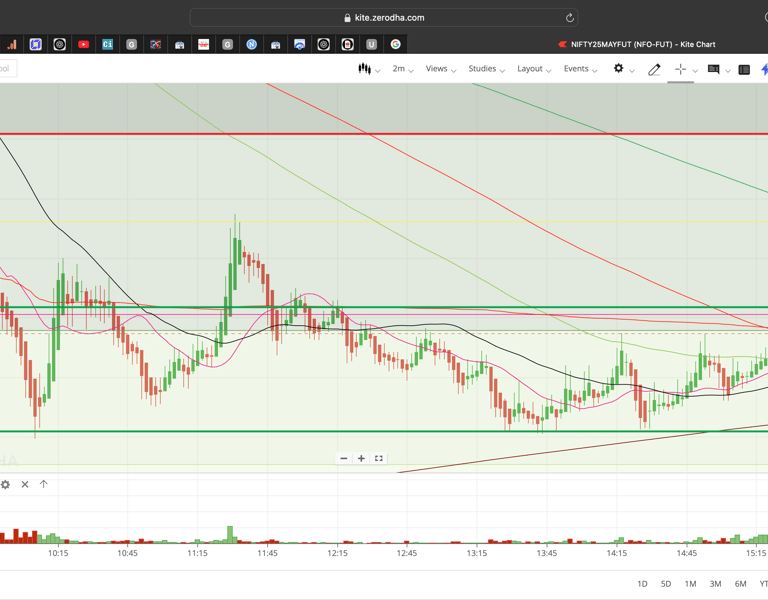Open the candlestick chart type selector
This screenshot has width=768, height=600.
[x=368, y=69]
